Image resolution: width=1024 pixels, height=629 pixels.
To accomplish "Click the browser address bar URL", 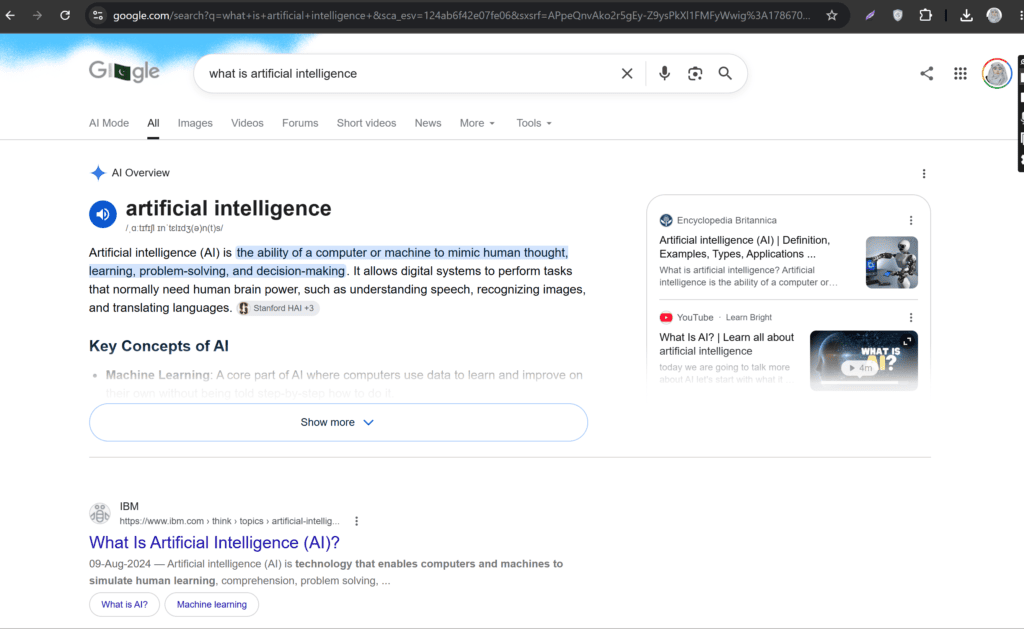I will tap(460, 15).
